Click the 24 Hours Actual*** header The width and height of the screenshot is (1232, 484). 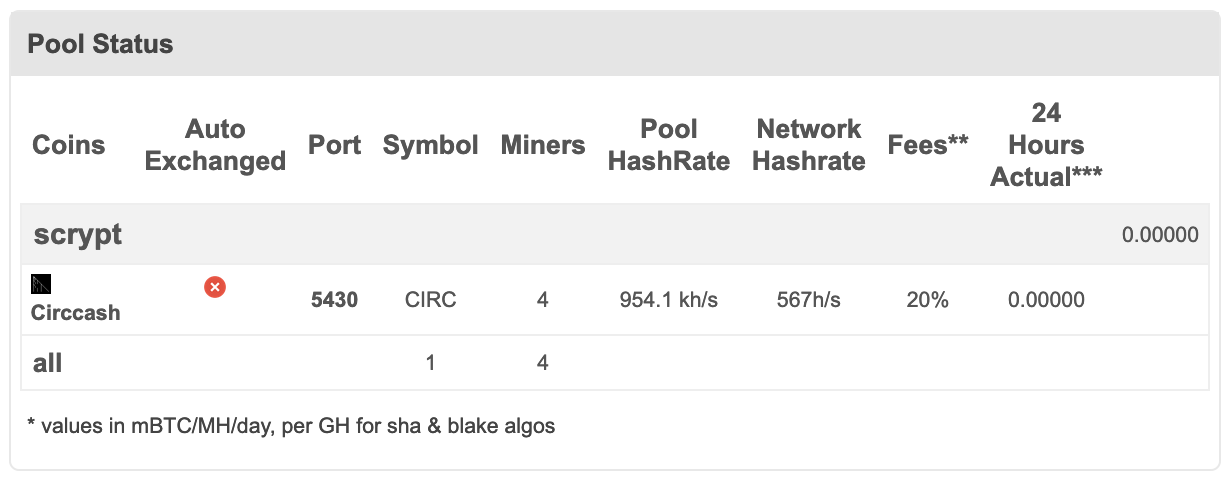click(1046, 144)
